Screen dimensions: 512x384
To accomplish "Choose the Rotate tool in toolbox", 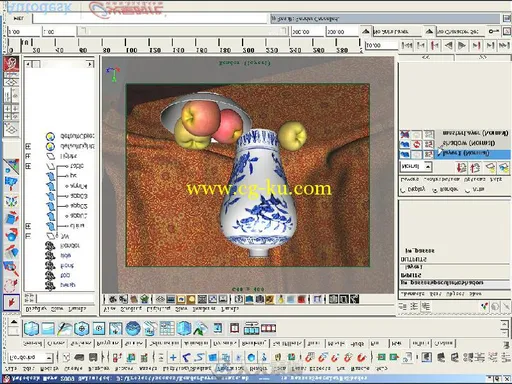I will [x=11, y=235].
